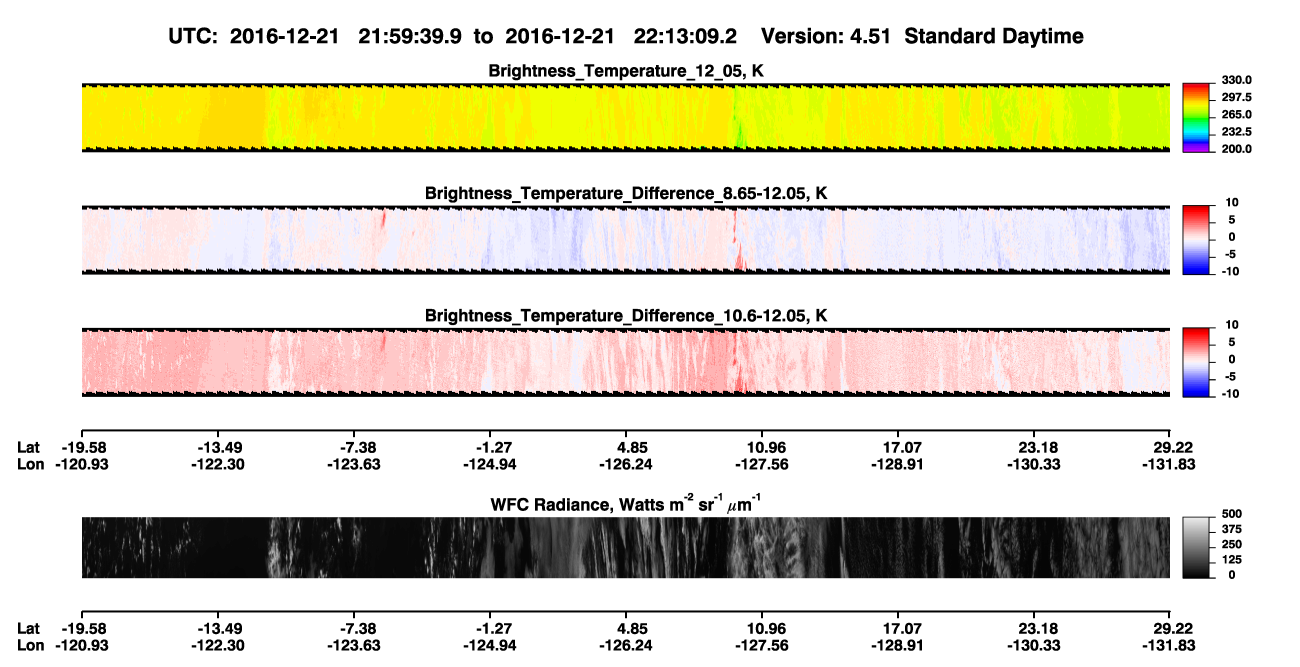The image size is (1300, 667).
Task: Click the Brightness_Temperature_Difference_8.65-12.05 panel title
Action: pos(626,193)
